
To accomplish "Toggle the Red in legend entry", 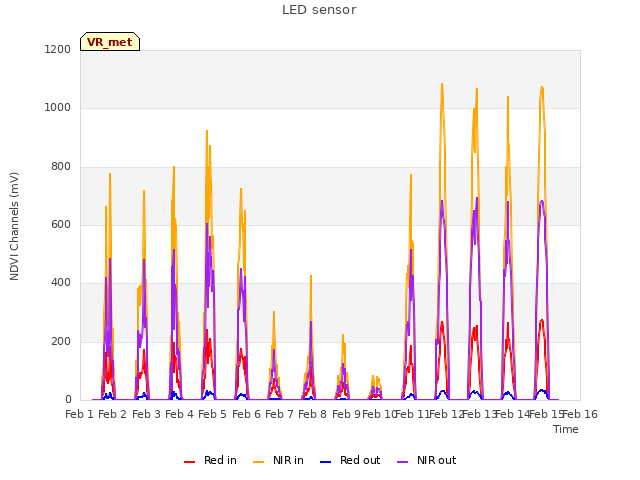I will click(x=210, y=460).
